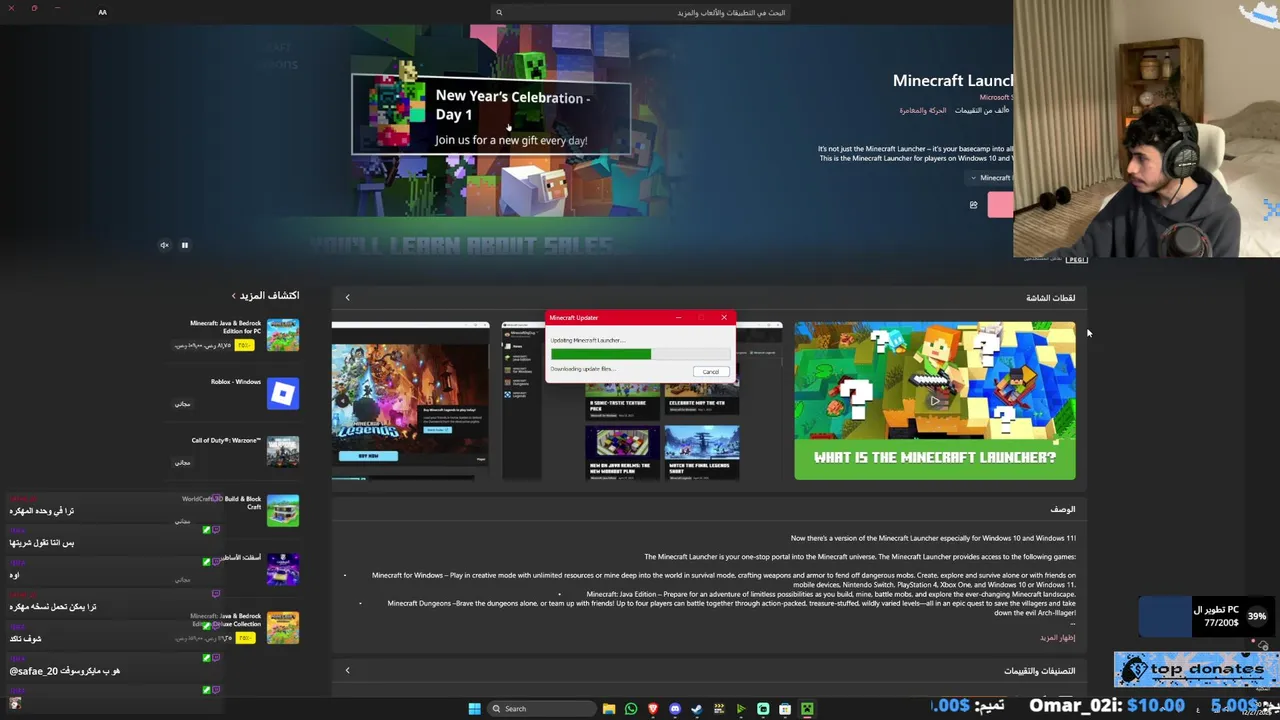This screenshot has width=1280, height=720.
Task: Open Minecraft Java & Bedrock Edition for PC icon
Action: 283,335
